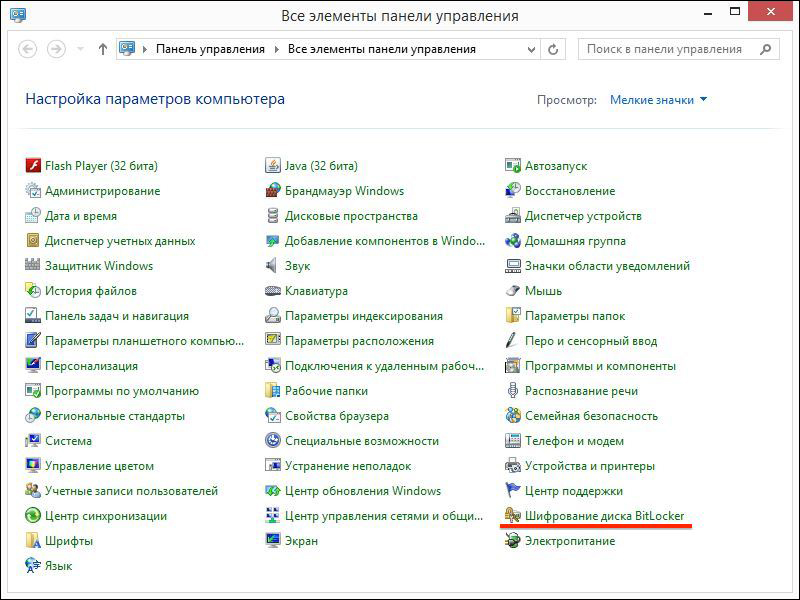Open Программы и компоненты link
Screen dimensions: 800x600
600,366
